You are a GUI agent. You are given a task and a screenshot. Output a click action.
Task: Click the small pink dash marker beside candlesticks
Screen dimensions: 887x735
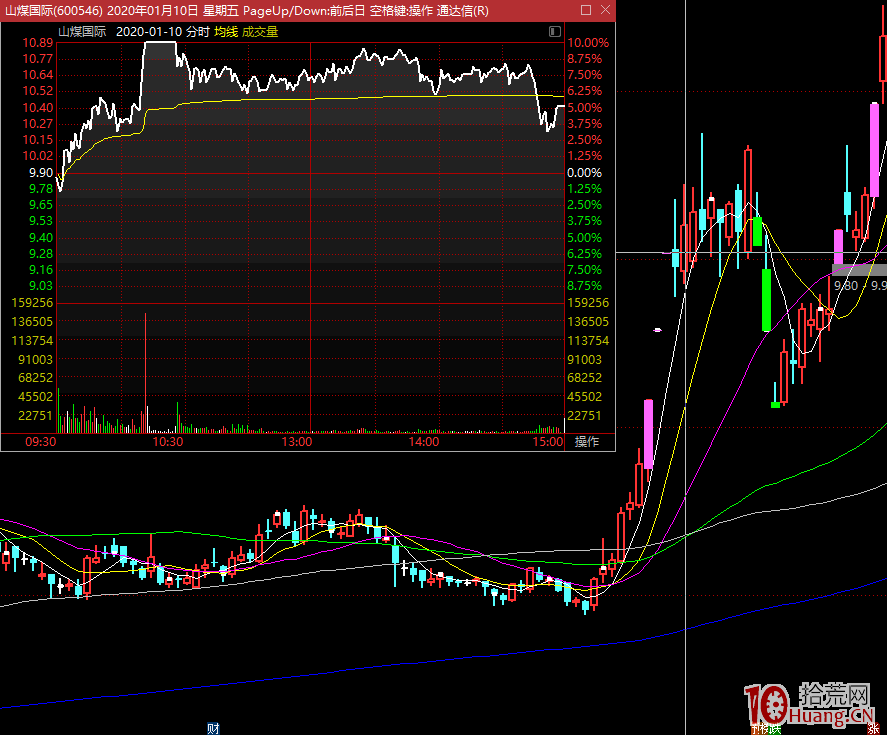click(x=657, y=330)
